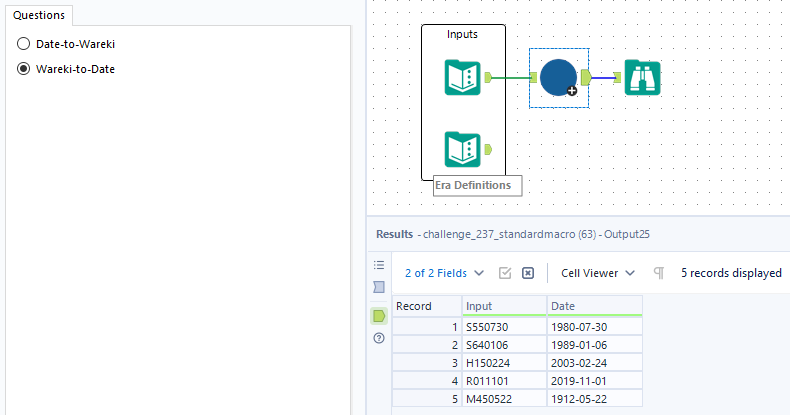Select the date cell 1989-01-06

point(595,345)
